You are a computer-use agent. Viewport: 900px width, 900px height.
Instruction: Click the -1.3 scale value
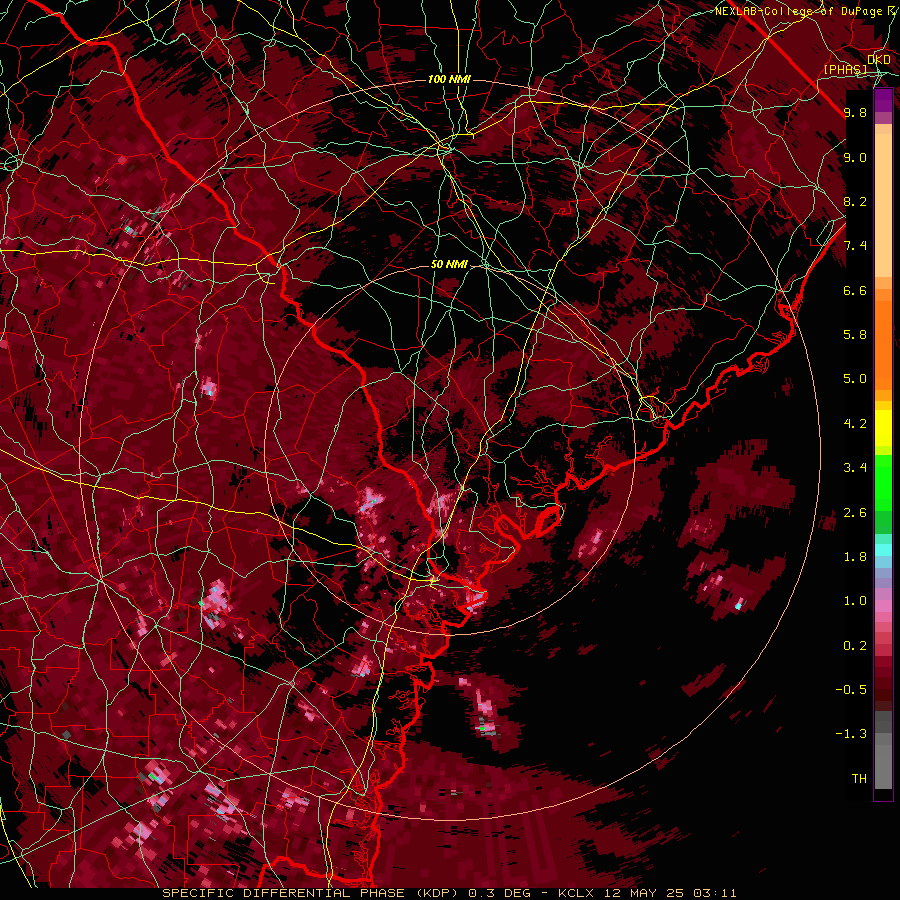point(851,734)
